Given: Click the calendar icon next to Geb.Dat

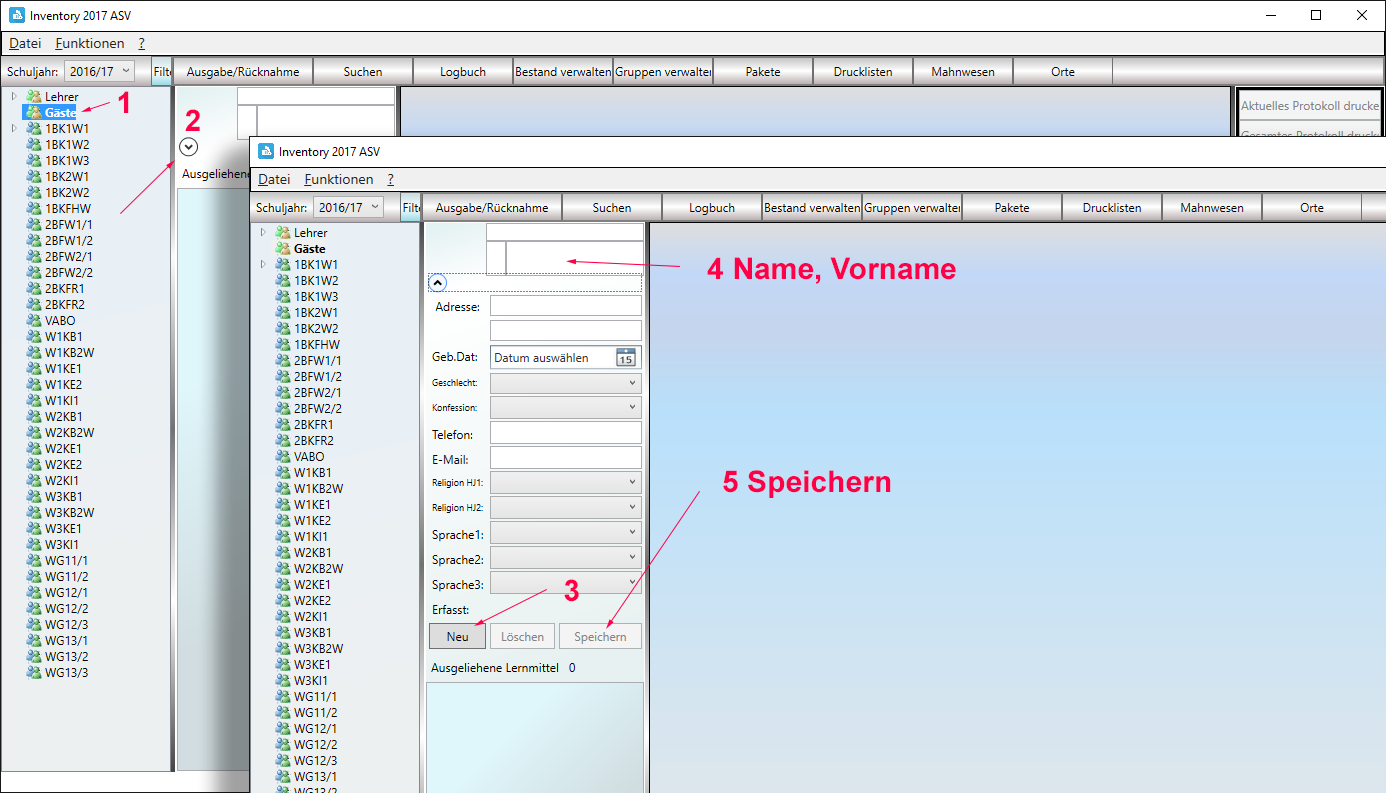Looking at the screenshot, I should [626, 357].
